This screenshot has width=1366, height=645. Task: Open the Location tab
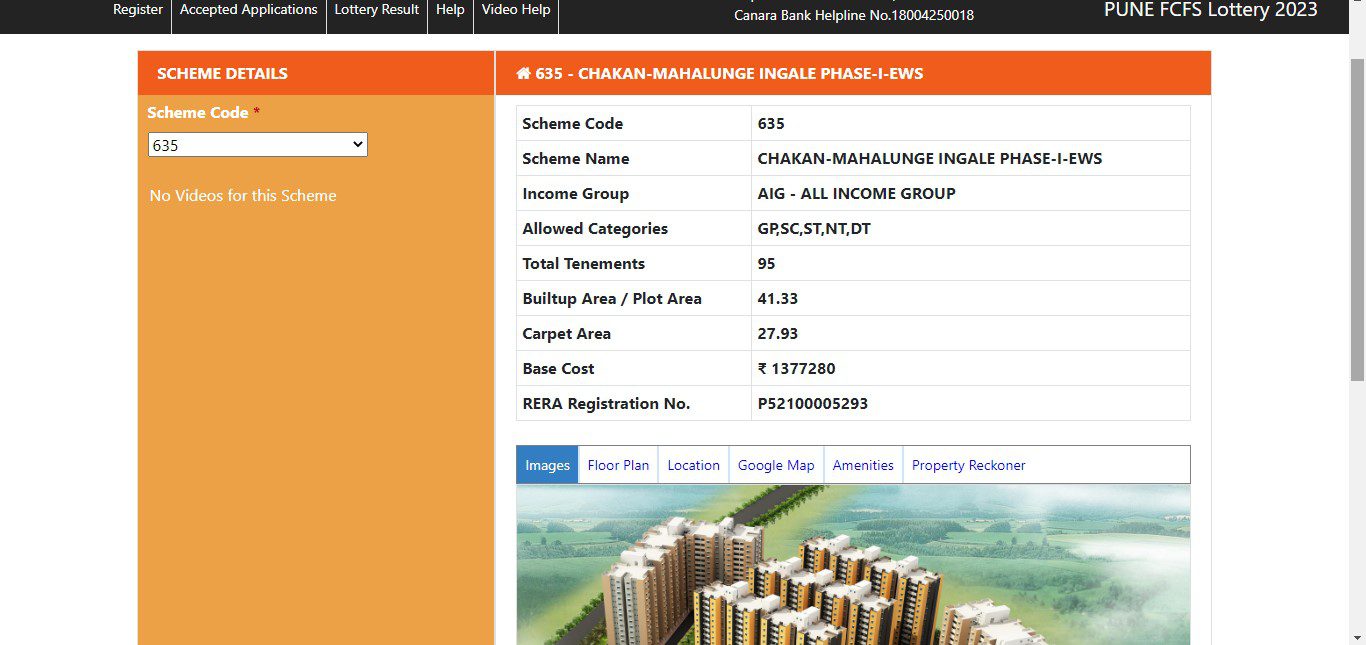pyautogui.click(x=693, y=464)
